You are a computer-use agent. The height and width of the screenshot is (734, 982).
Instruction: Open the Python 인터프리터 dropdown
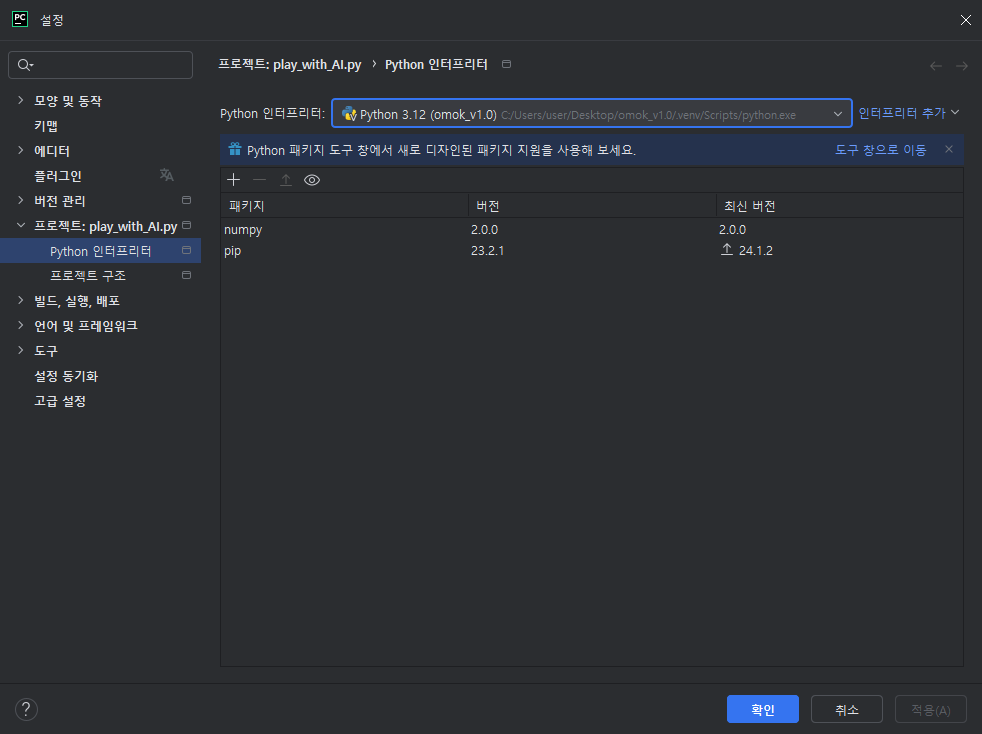point(592,113)
